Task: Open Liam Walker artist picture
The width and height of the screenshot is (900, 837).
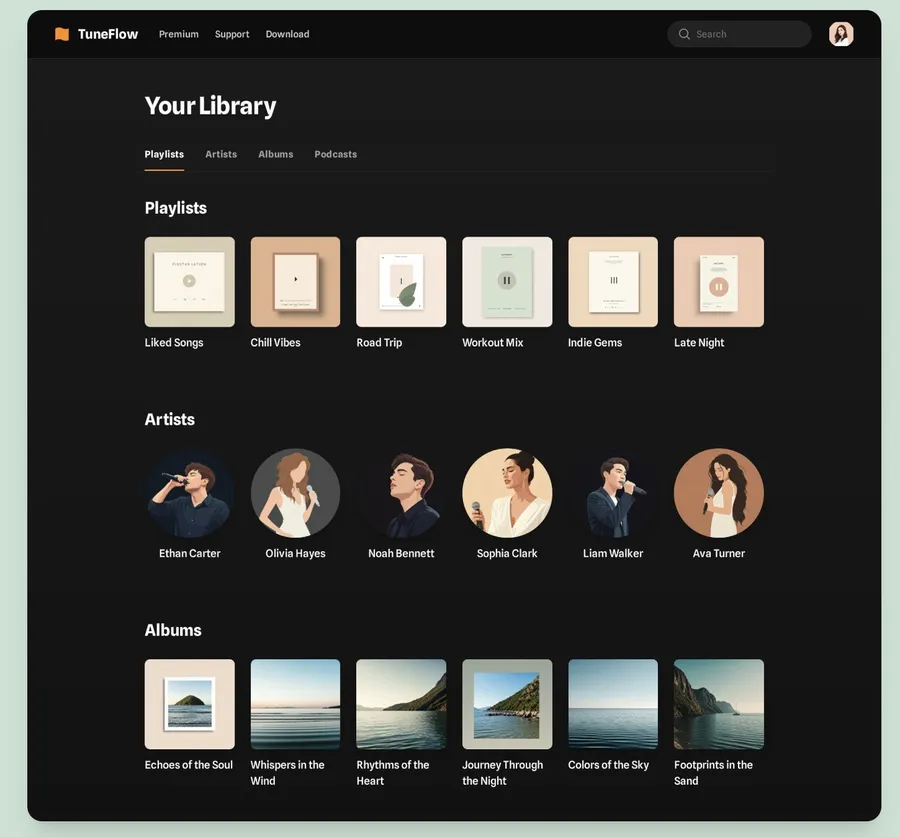Action: (x=613, y=493)
